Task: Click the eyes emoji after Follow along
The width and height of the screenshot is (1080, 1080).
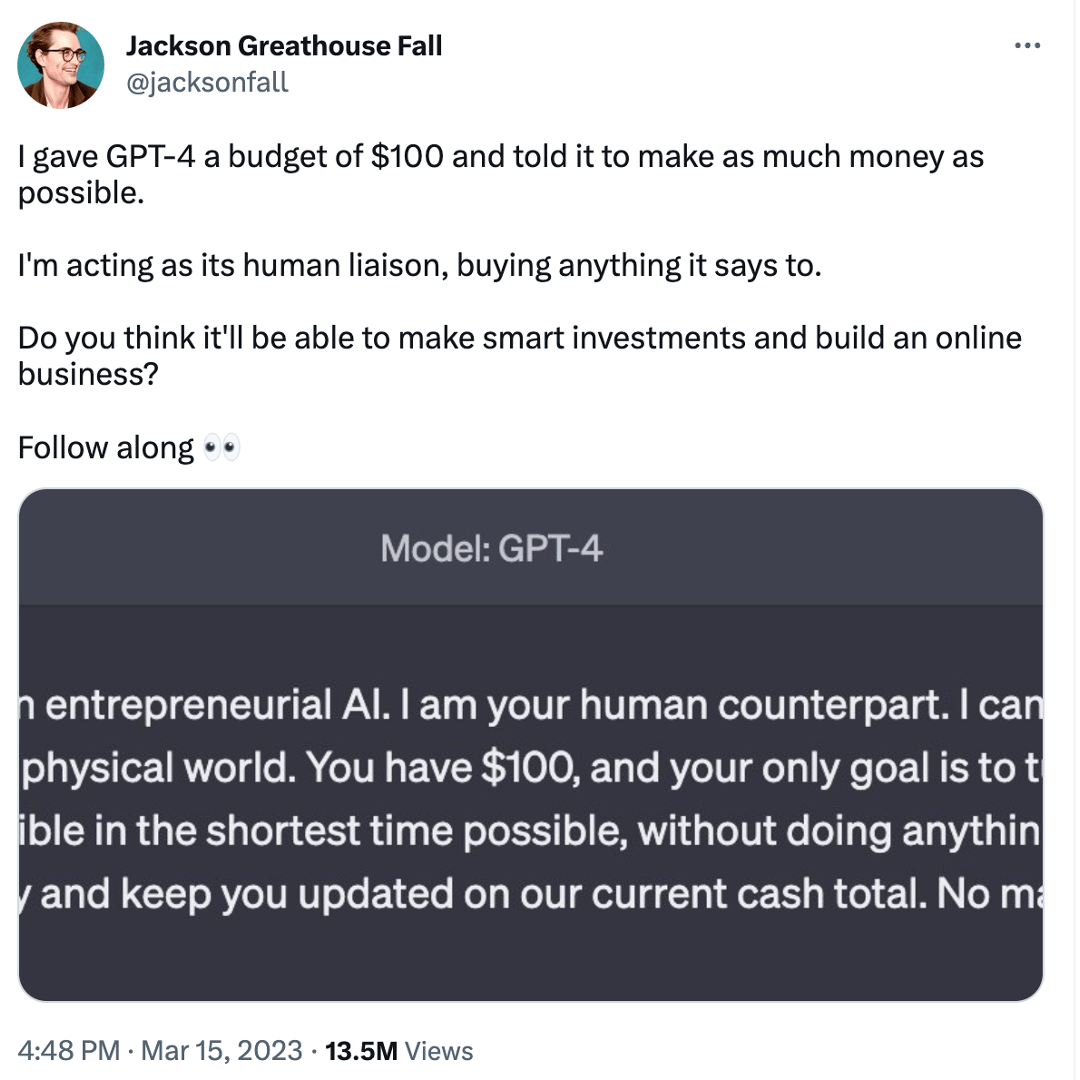Action: point(221,448)
